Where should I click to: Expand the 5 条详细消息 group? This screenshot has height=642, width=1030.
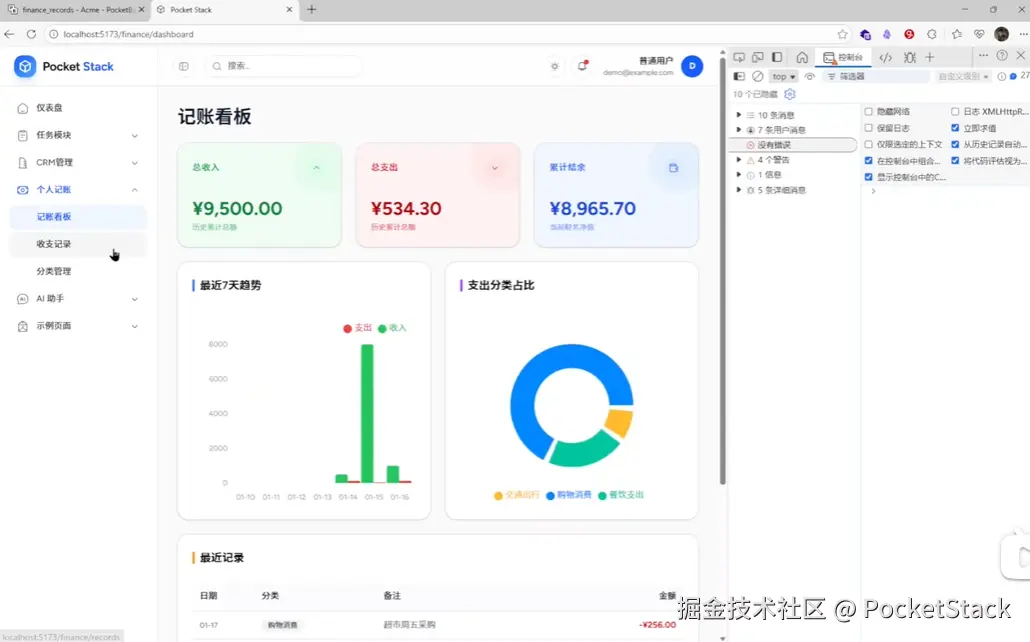pyautogui.click(x=739, y=190)
